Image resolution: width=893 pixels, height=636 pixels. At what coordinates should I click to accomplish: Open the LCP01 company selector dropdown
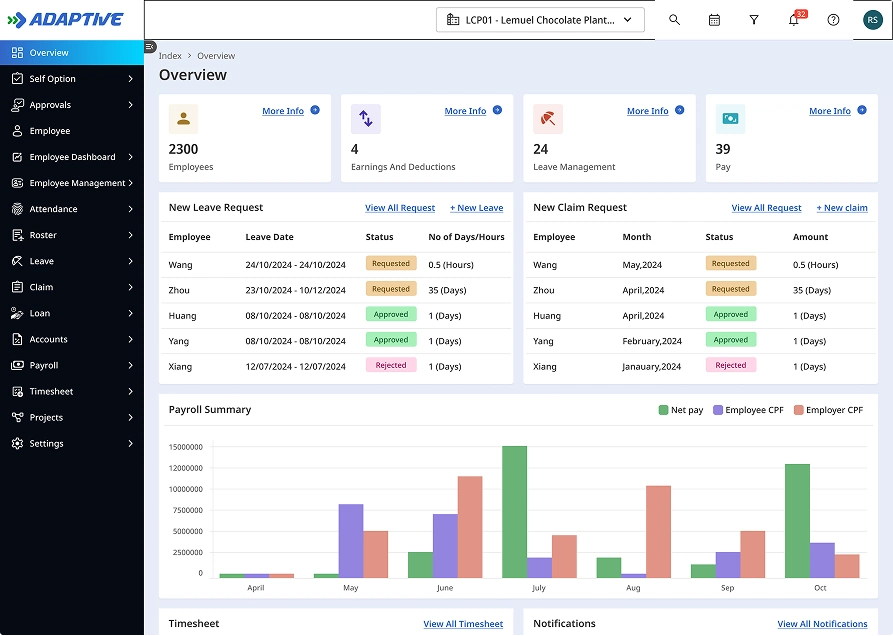(540, 20)
